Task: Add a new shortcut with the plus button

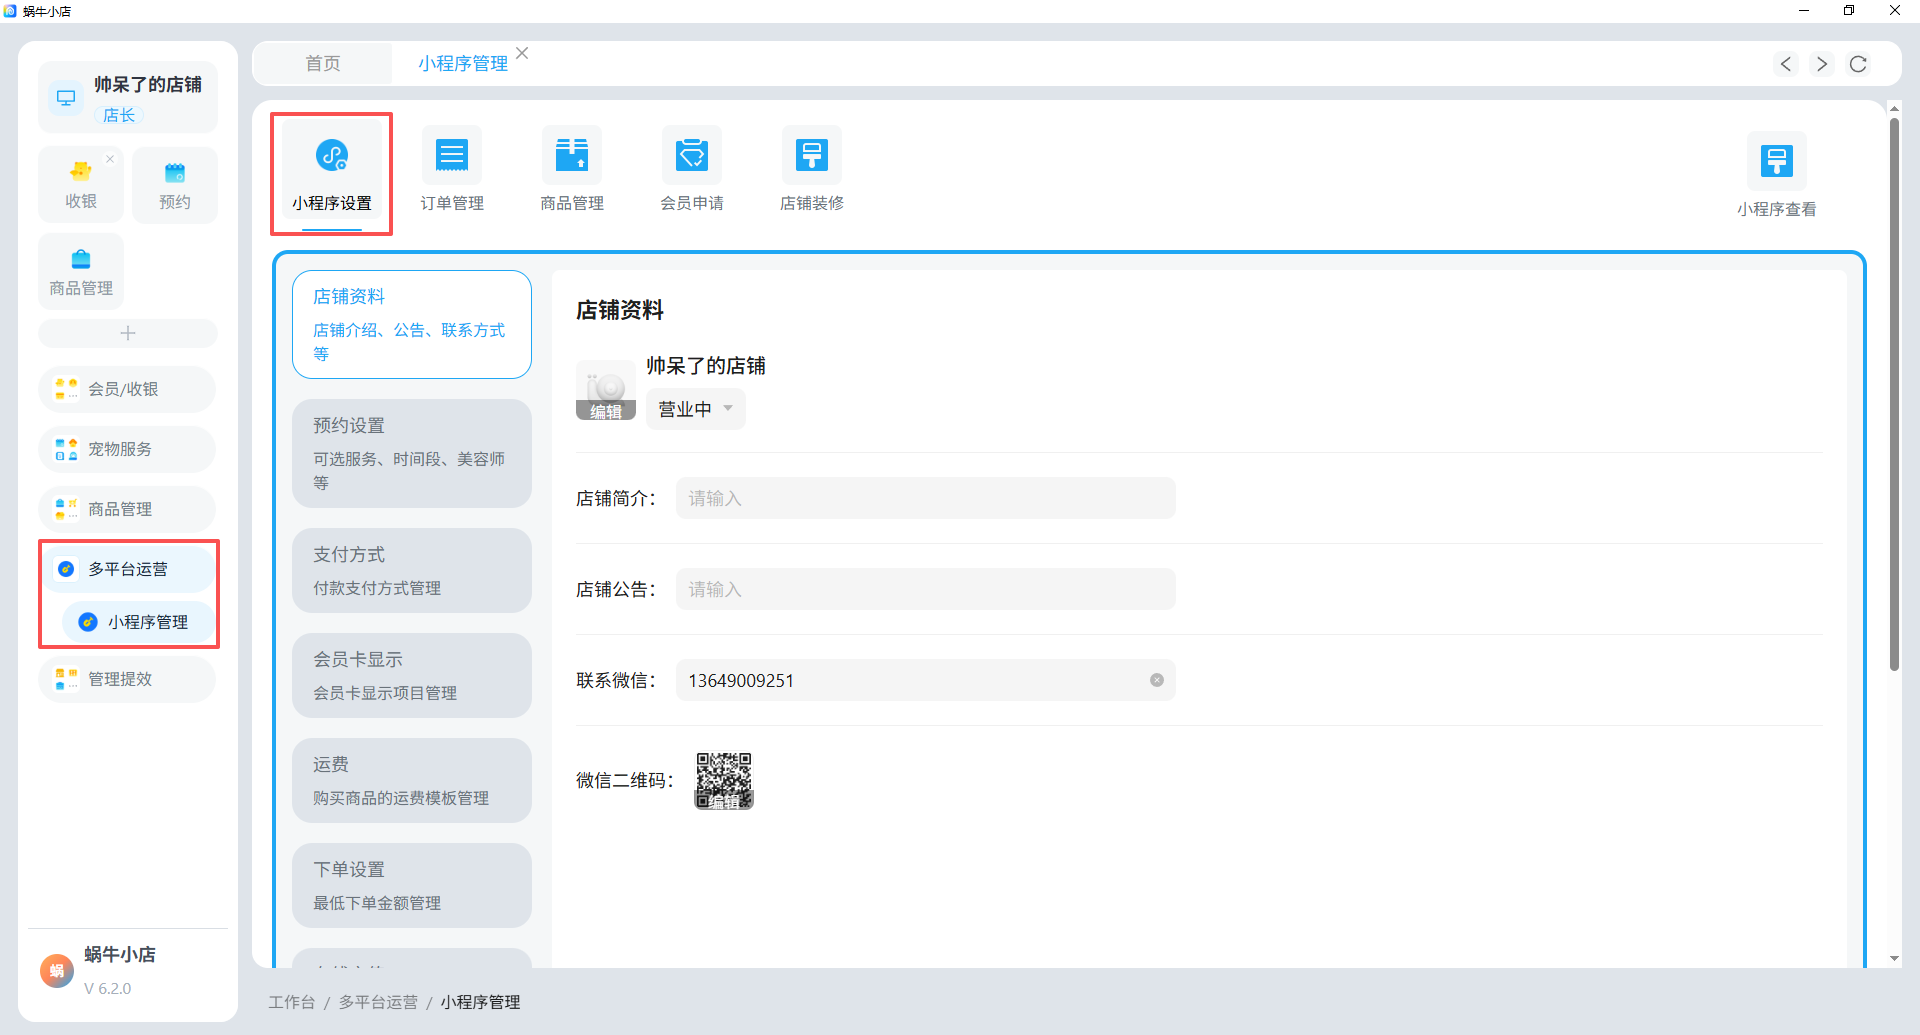Action: coord(128,333)
